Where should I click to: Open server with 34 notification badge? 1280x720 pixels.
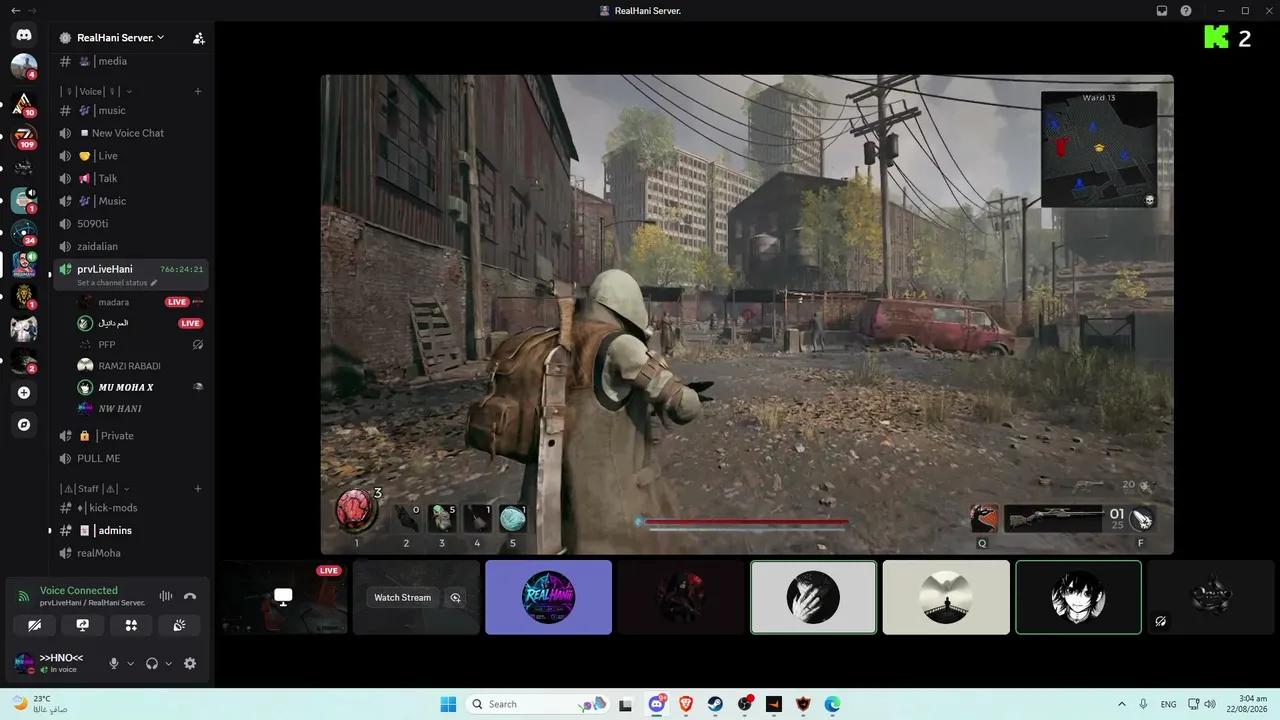point(24,232)
